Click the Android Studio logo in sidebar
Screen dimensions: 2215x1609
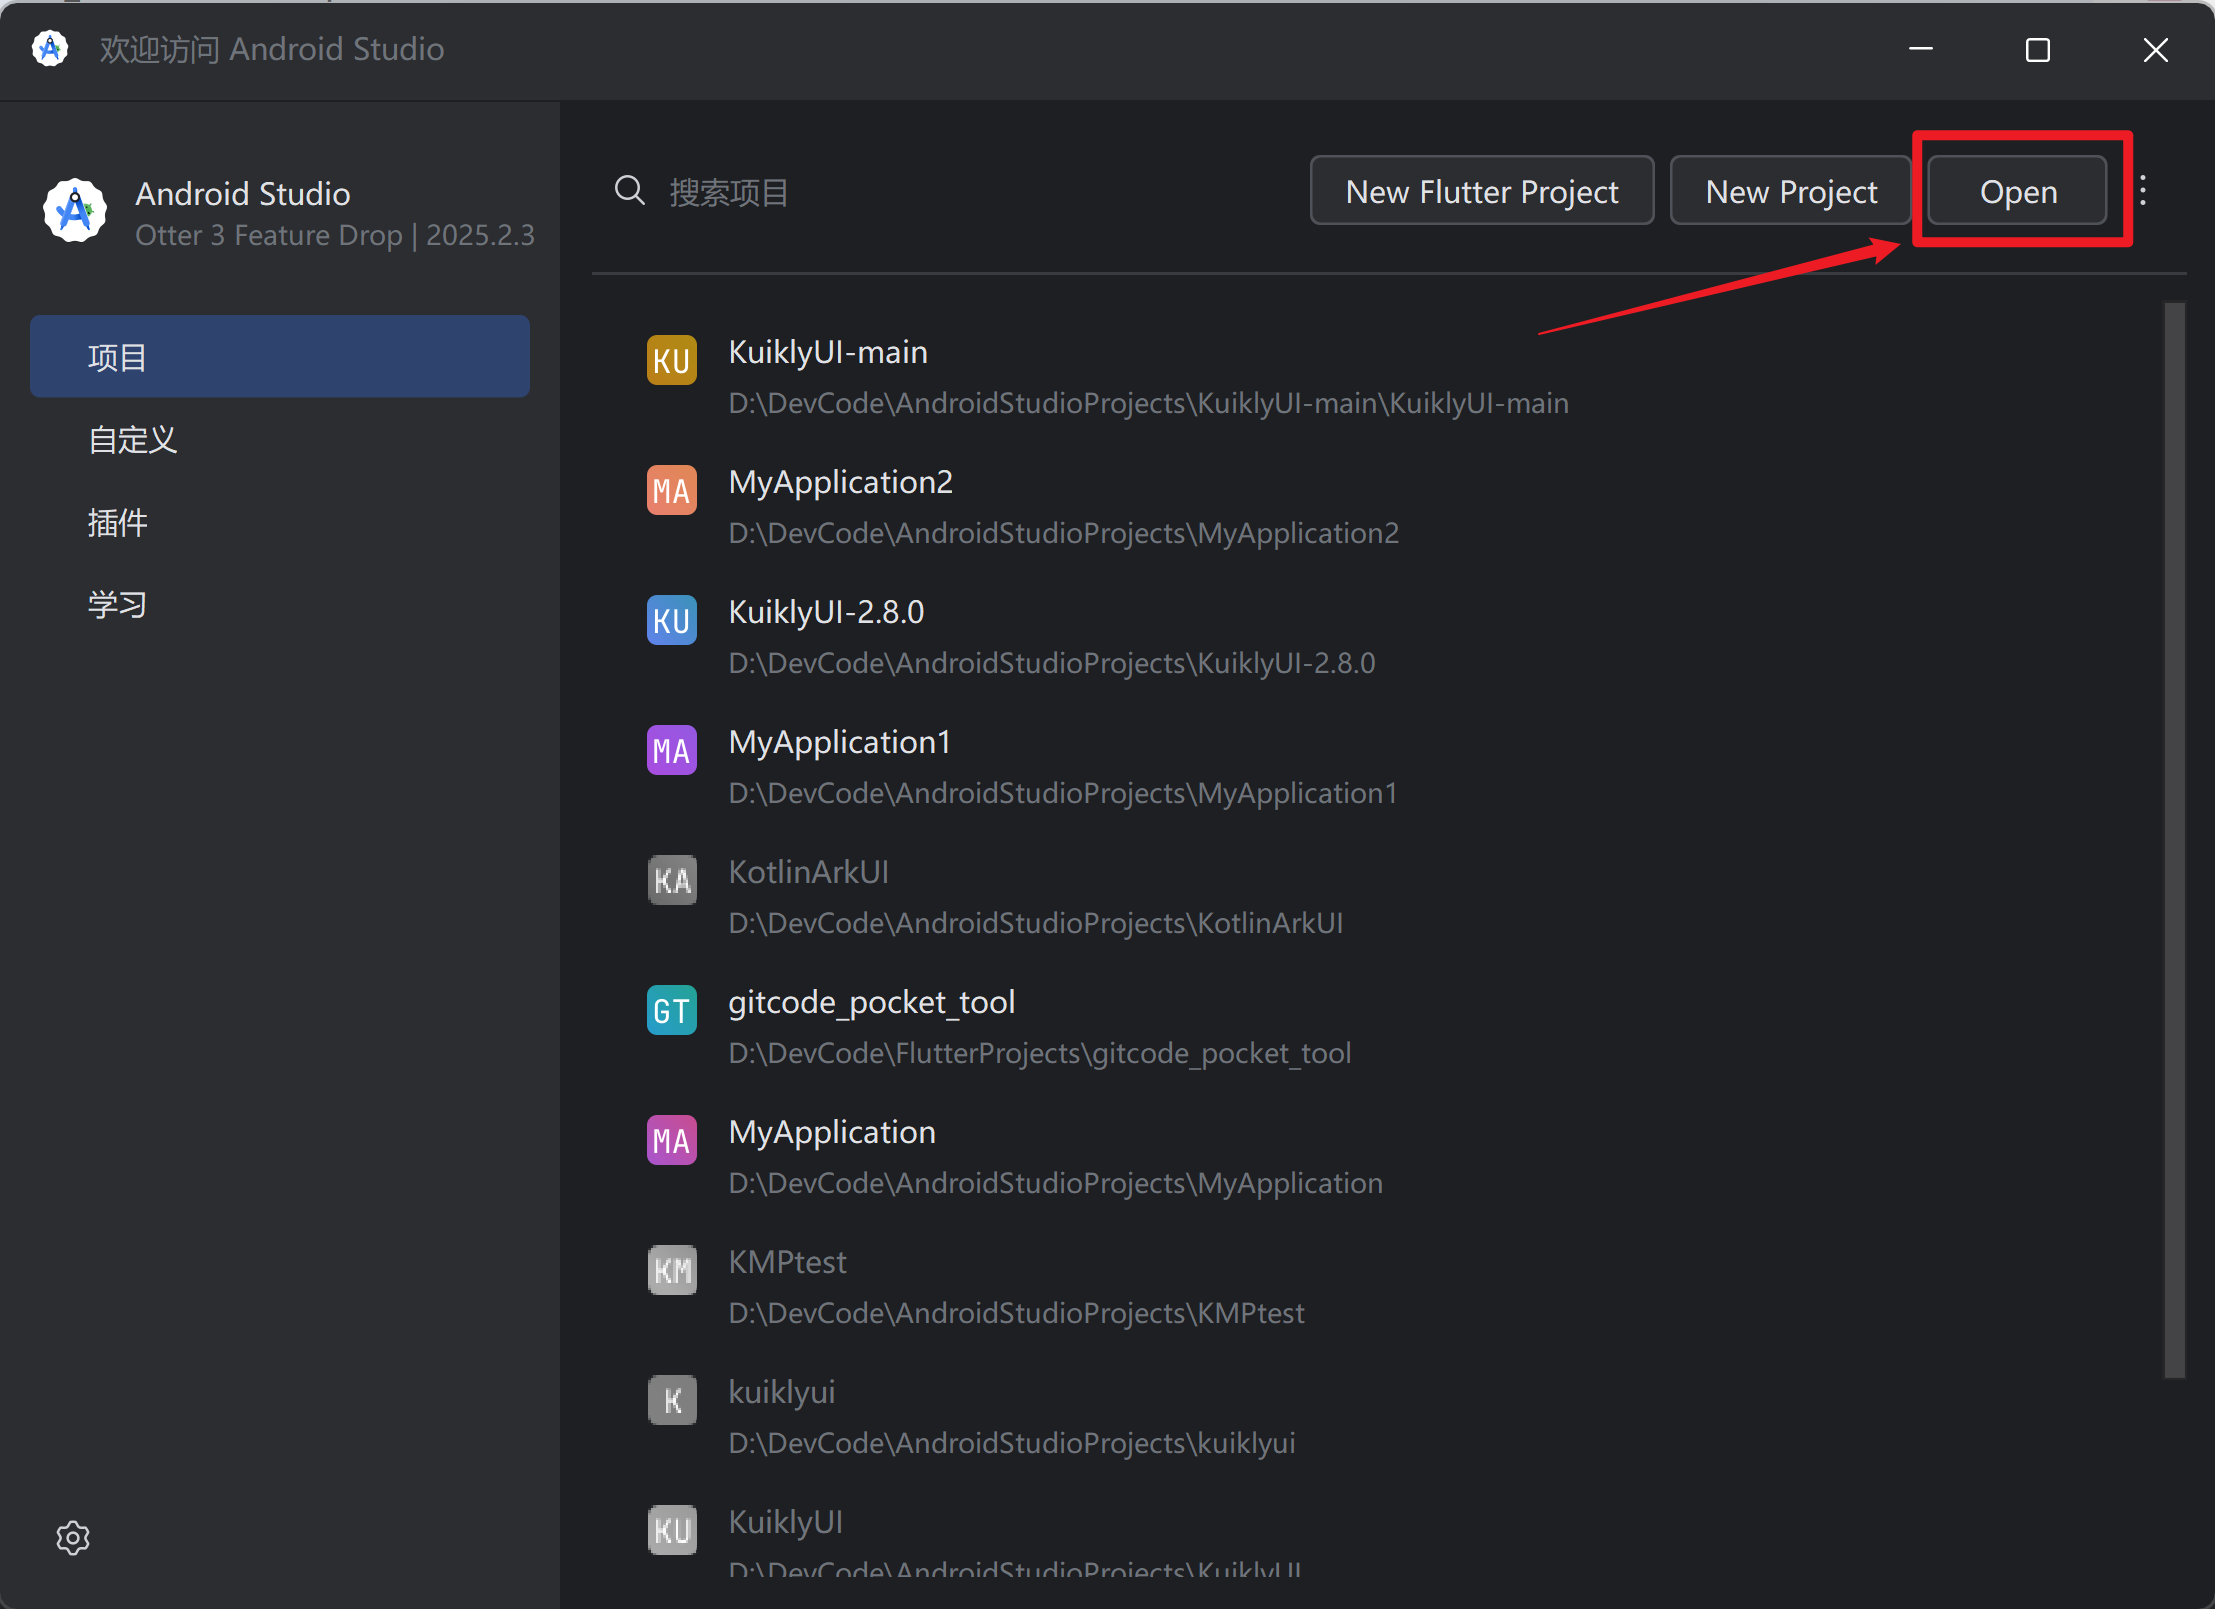click(75, 210)
